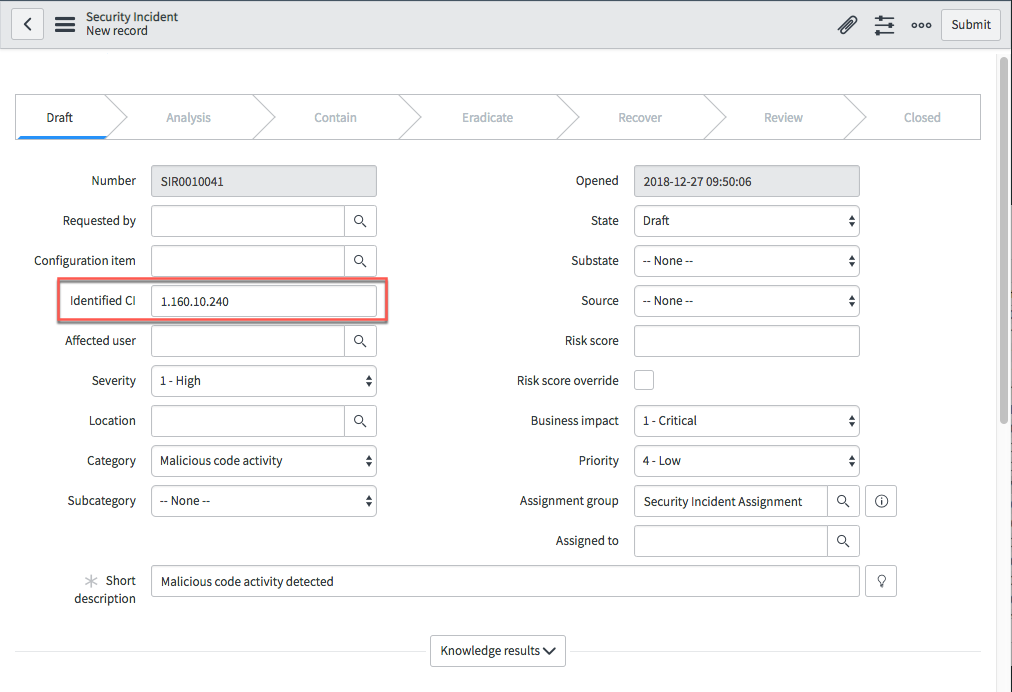Look up Affected user using search icon
The width and height of the screenshot is (1012, 692).
(x=360, y=341)
